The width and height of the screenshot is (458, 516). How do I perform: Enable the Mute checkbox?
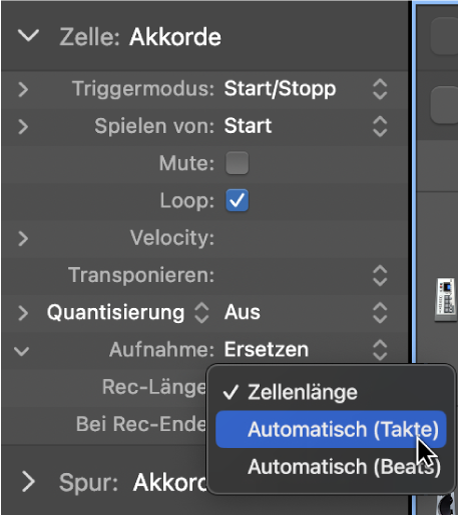(x=237, y=163)
